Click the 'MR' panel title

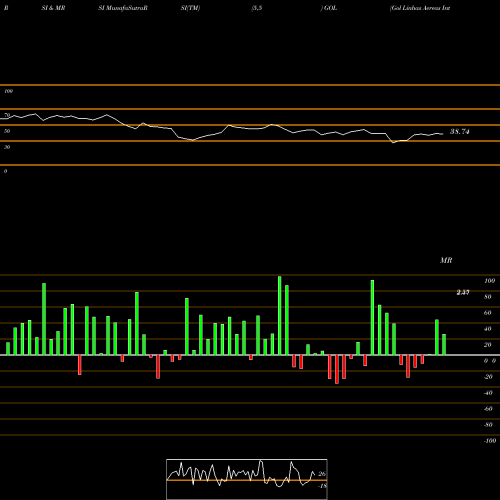[x=446, y=260]
